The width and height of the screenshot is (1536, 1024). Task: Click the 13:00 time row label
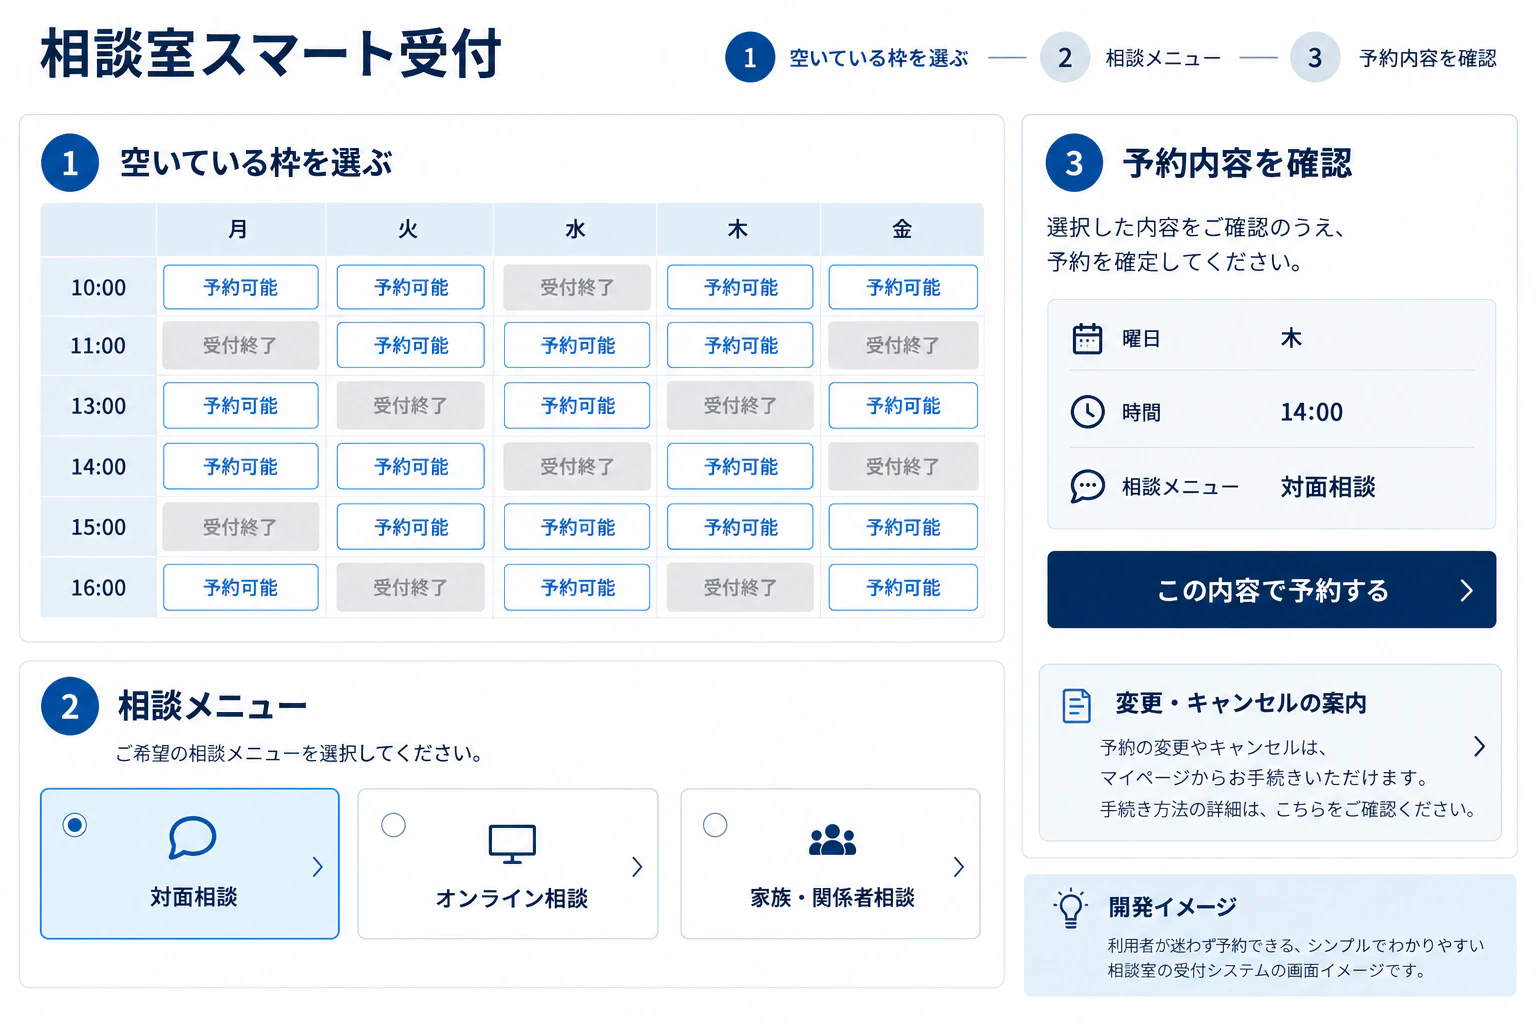[x=98, y=406]
